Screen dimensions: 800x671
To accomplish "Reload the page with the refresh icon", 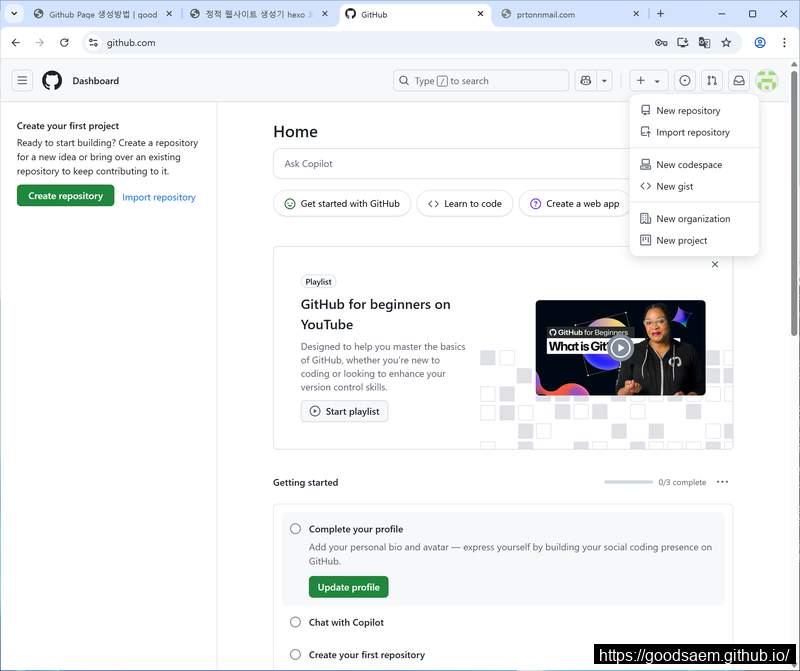I will click(64, 43).
